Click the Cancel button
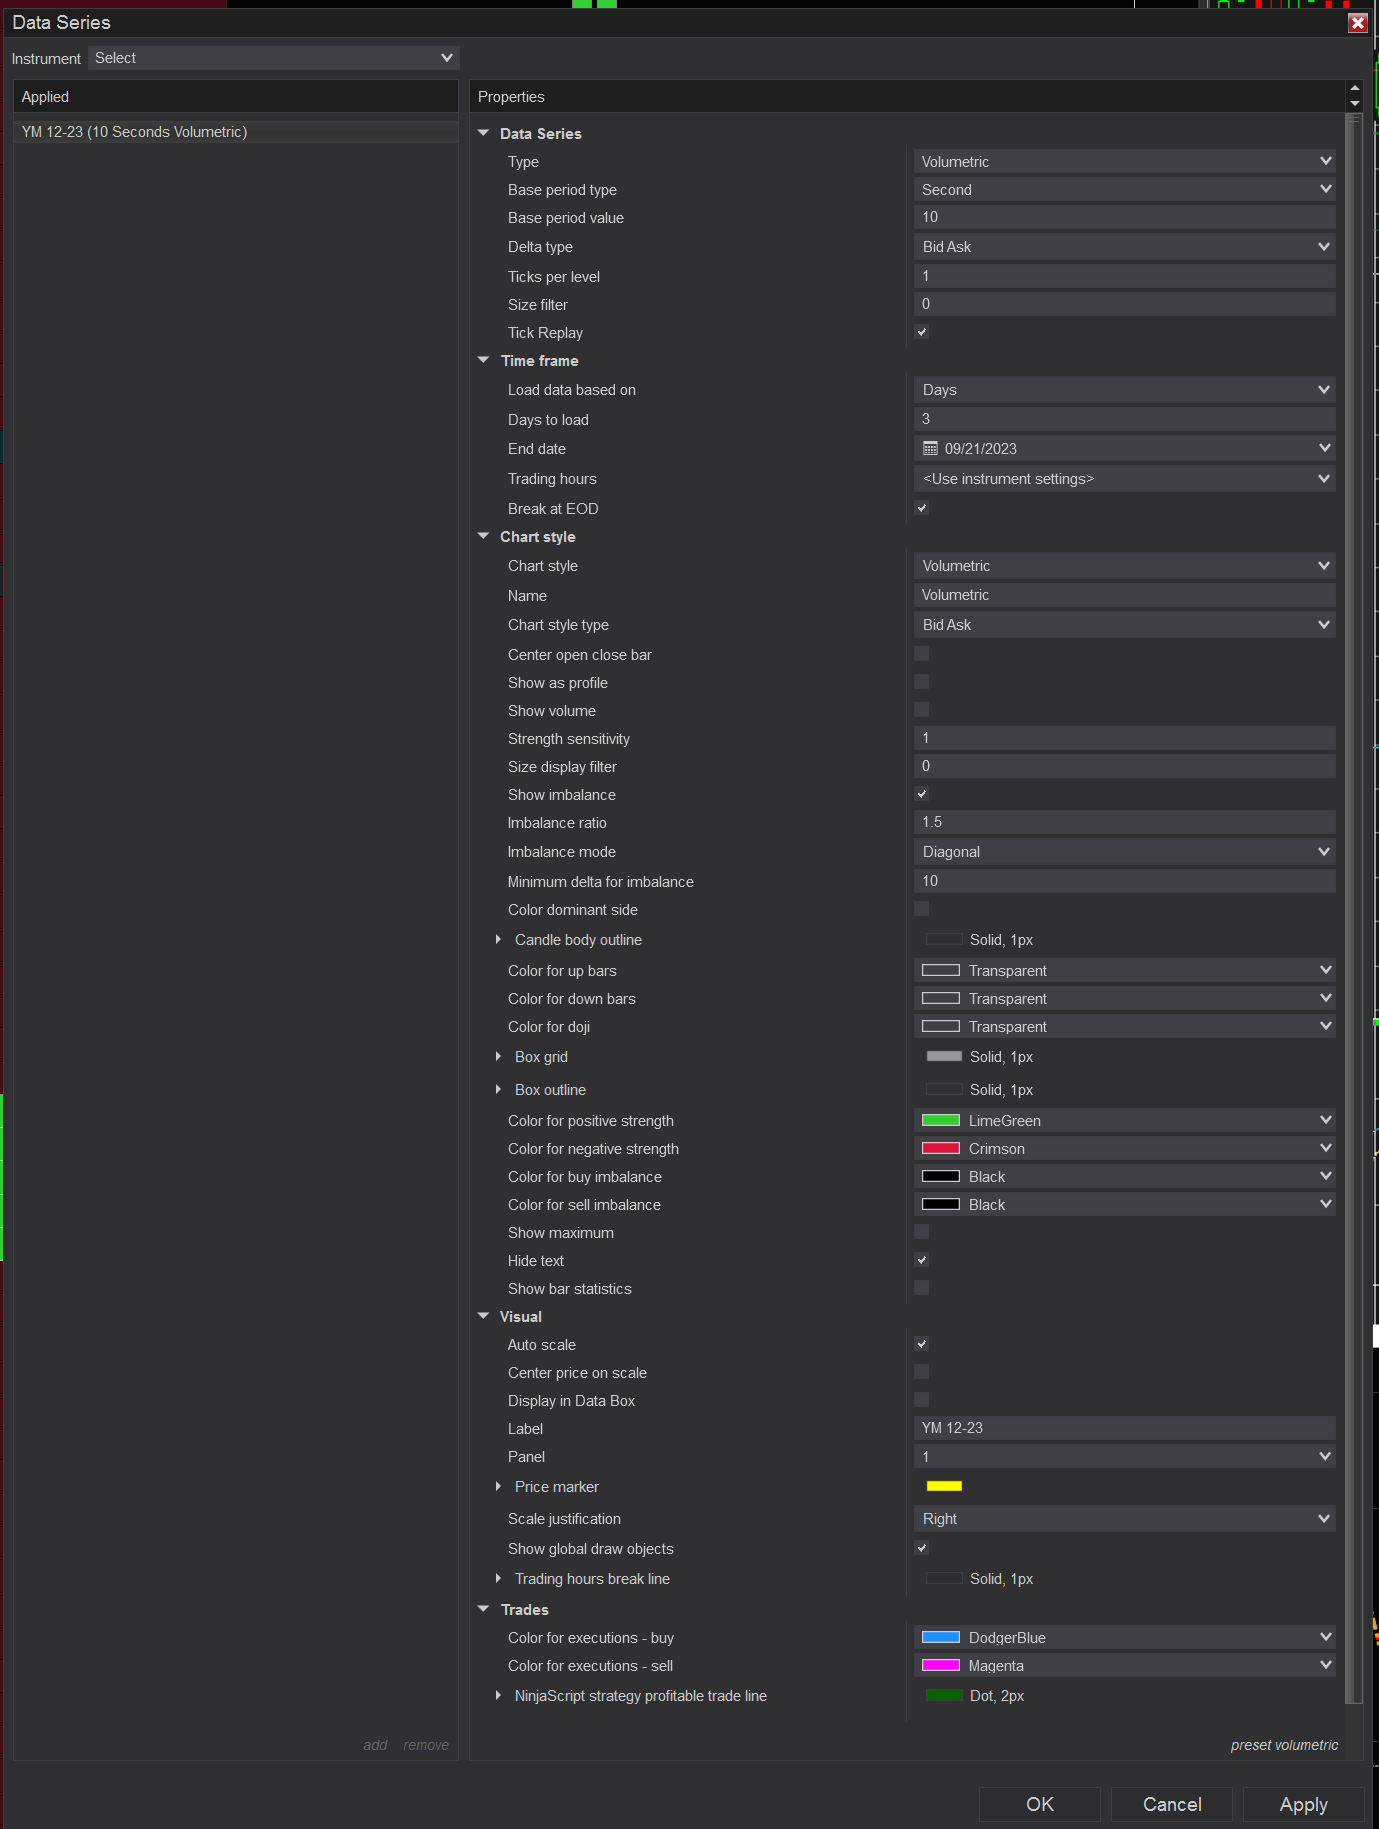Screen dimensions: 1379x1829 click(1172, 1804)
